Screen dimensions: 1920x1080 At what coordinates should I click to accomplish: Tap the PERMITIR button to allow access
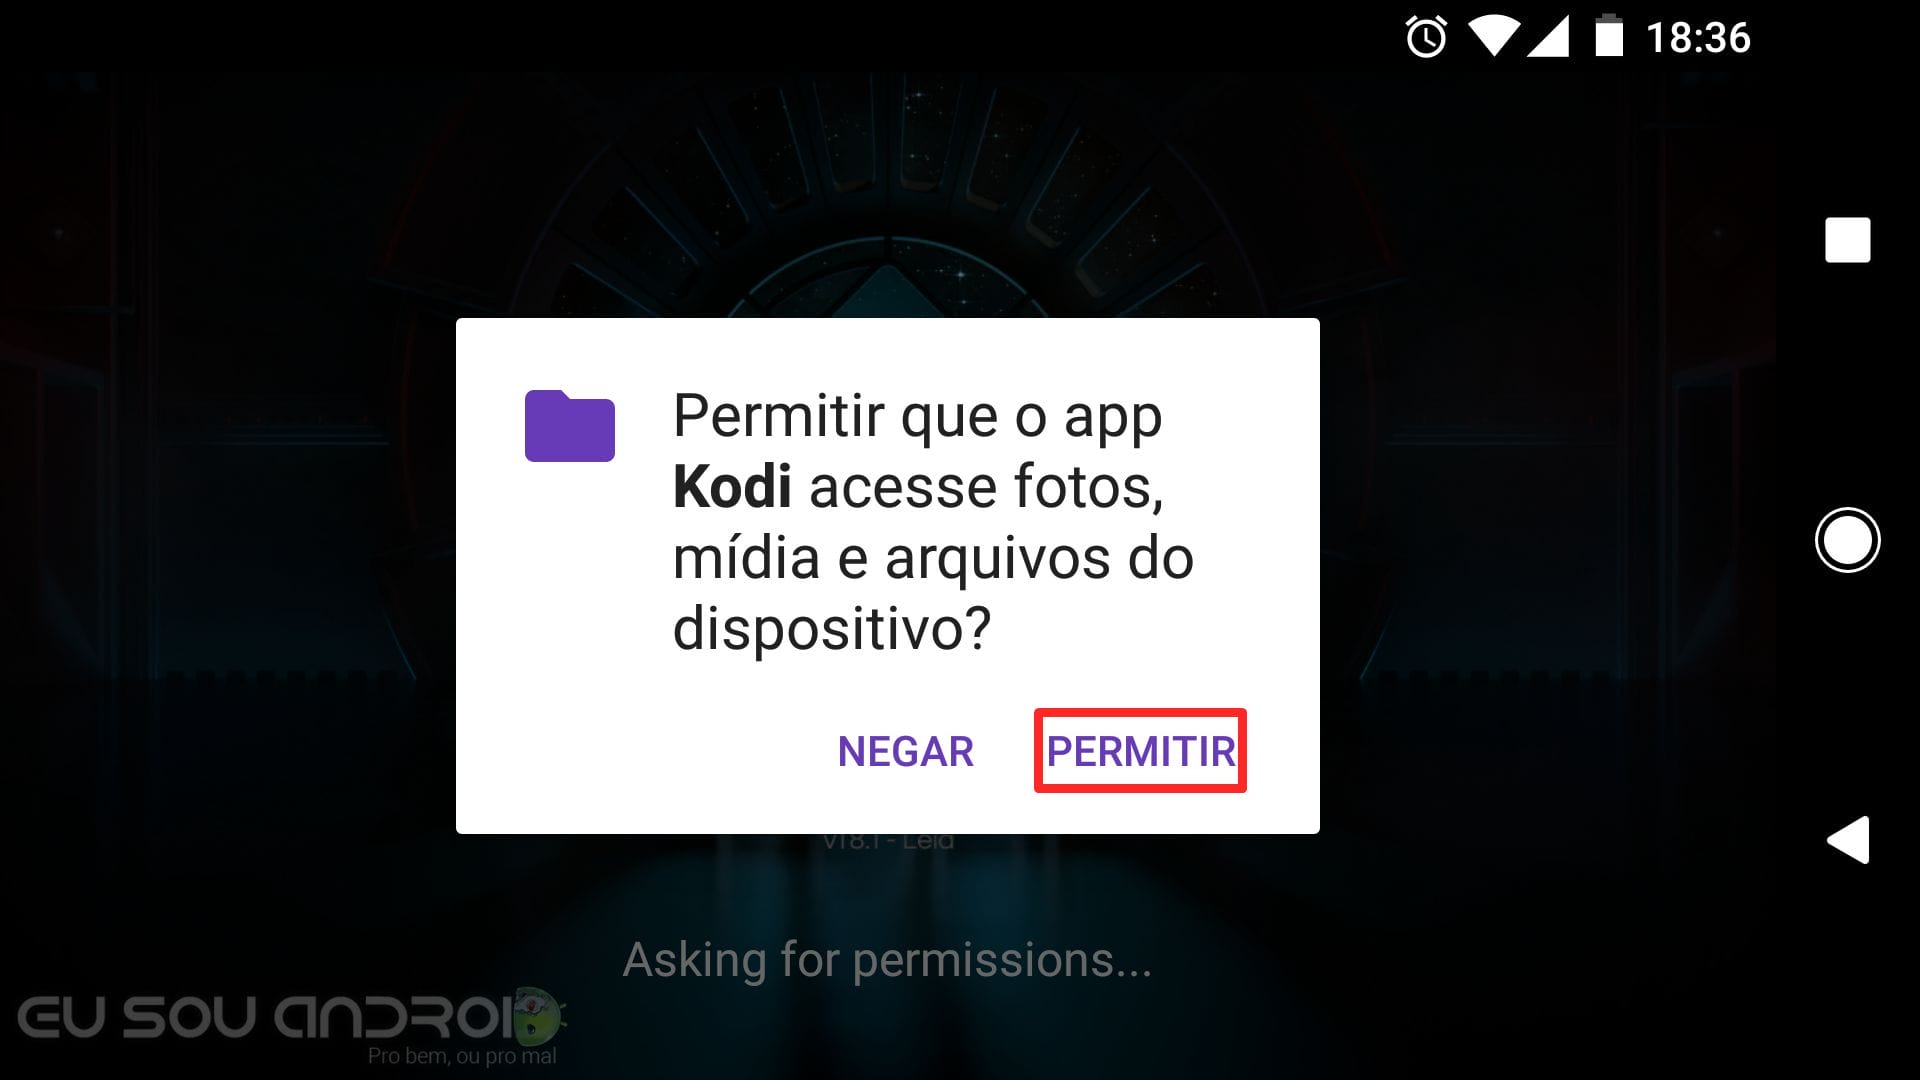coord(1140,751)
